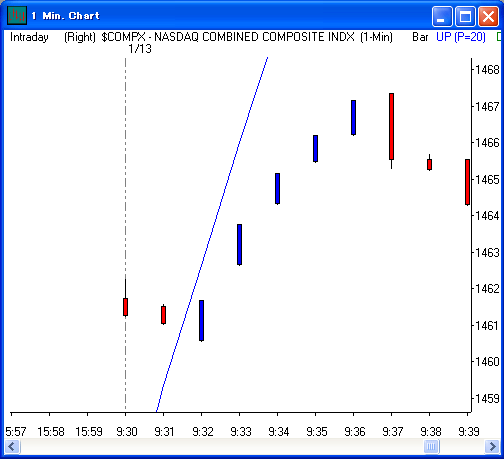Click the horizontal scrollbar thumb
The image size is (504, 459).
pyautogui.click(x=431, y=446)
